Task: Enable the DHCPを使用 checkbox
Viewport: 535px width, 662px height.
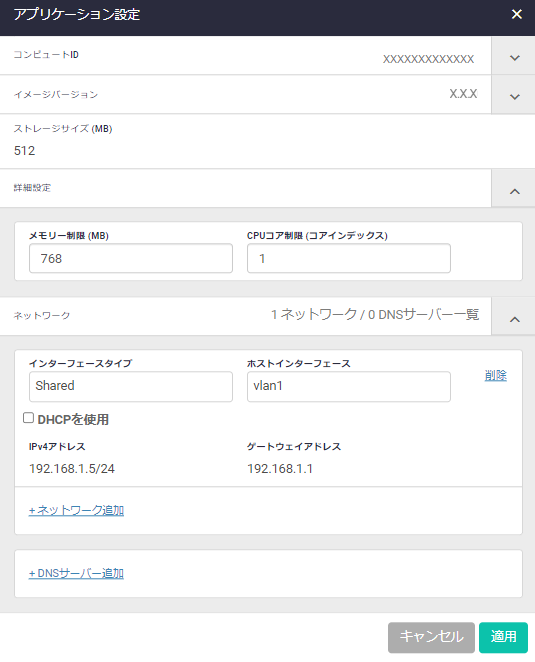Action: 28,418
